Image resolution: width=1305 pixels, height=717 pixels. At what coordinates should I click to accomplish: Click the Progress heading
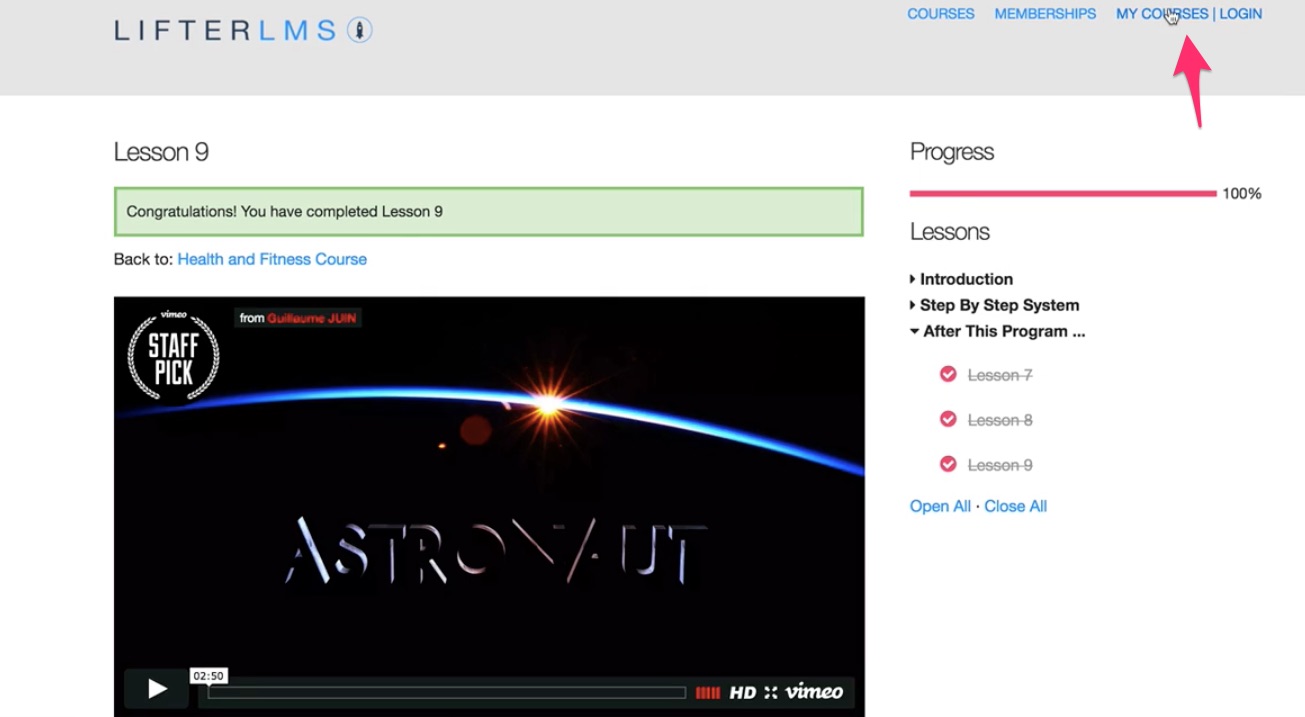(952, 152)
